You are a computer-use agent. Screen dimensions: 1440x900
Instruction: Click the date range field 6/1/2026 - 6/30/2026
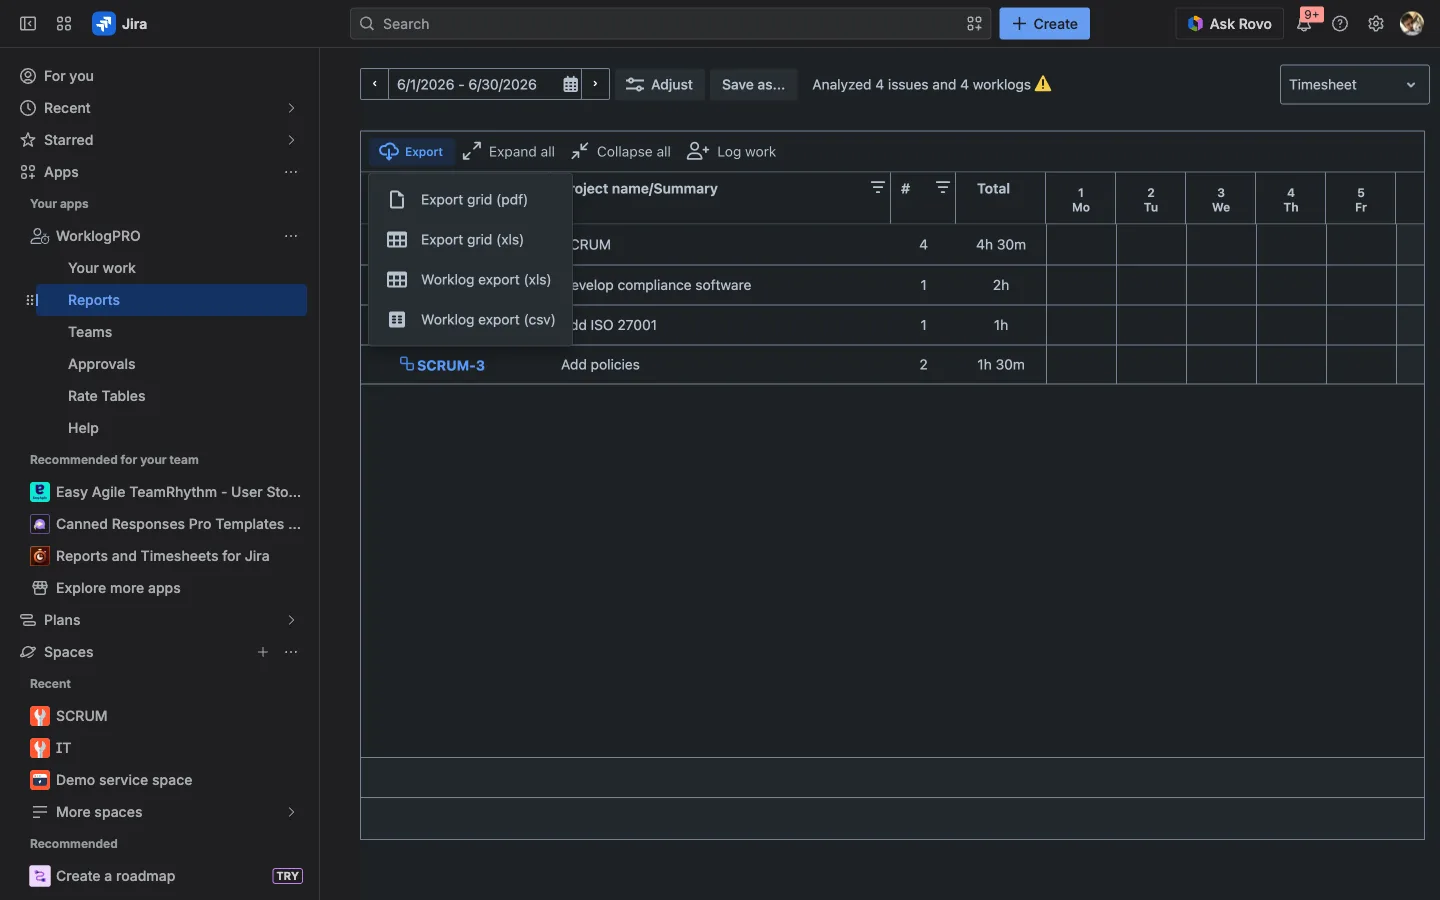[467, 85]
